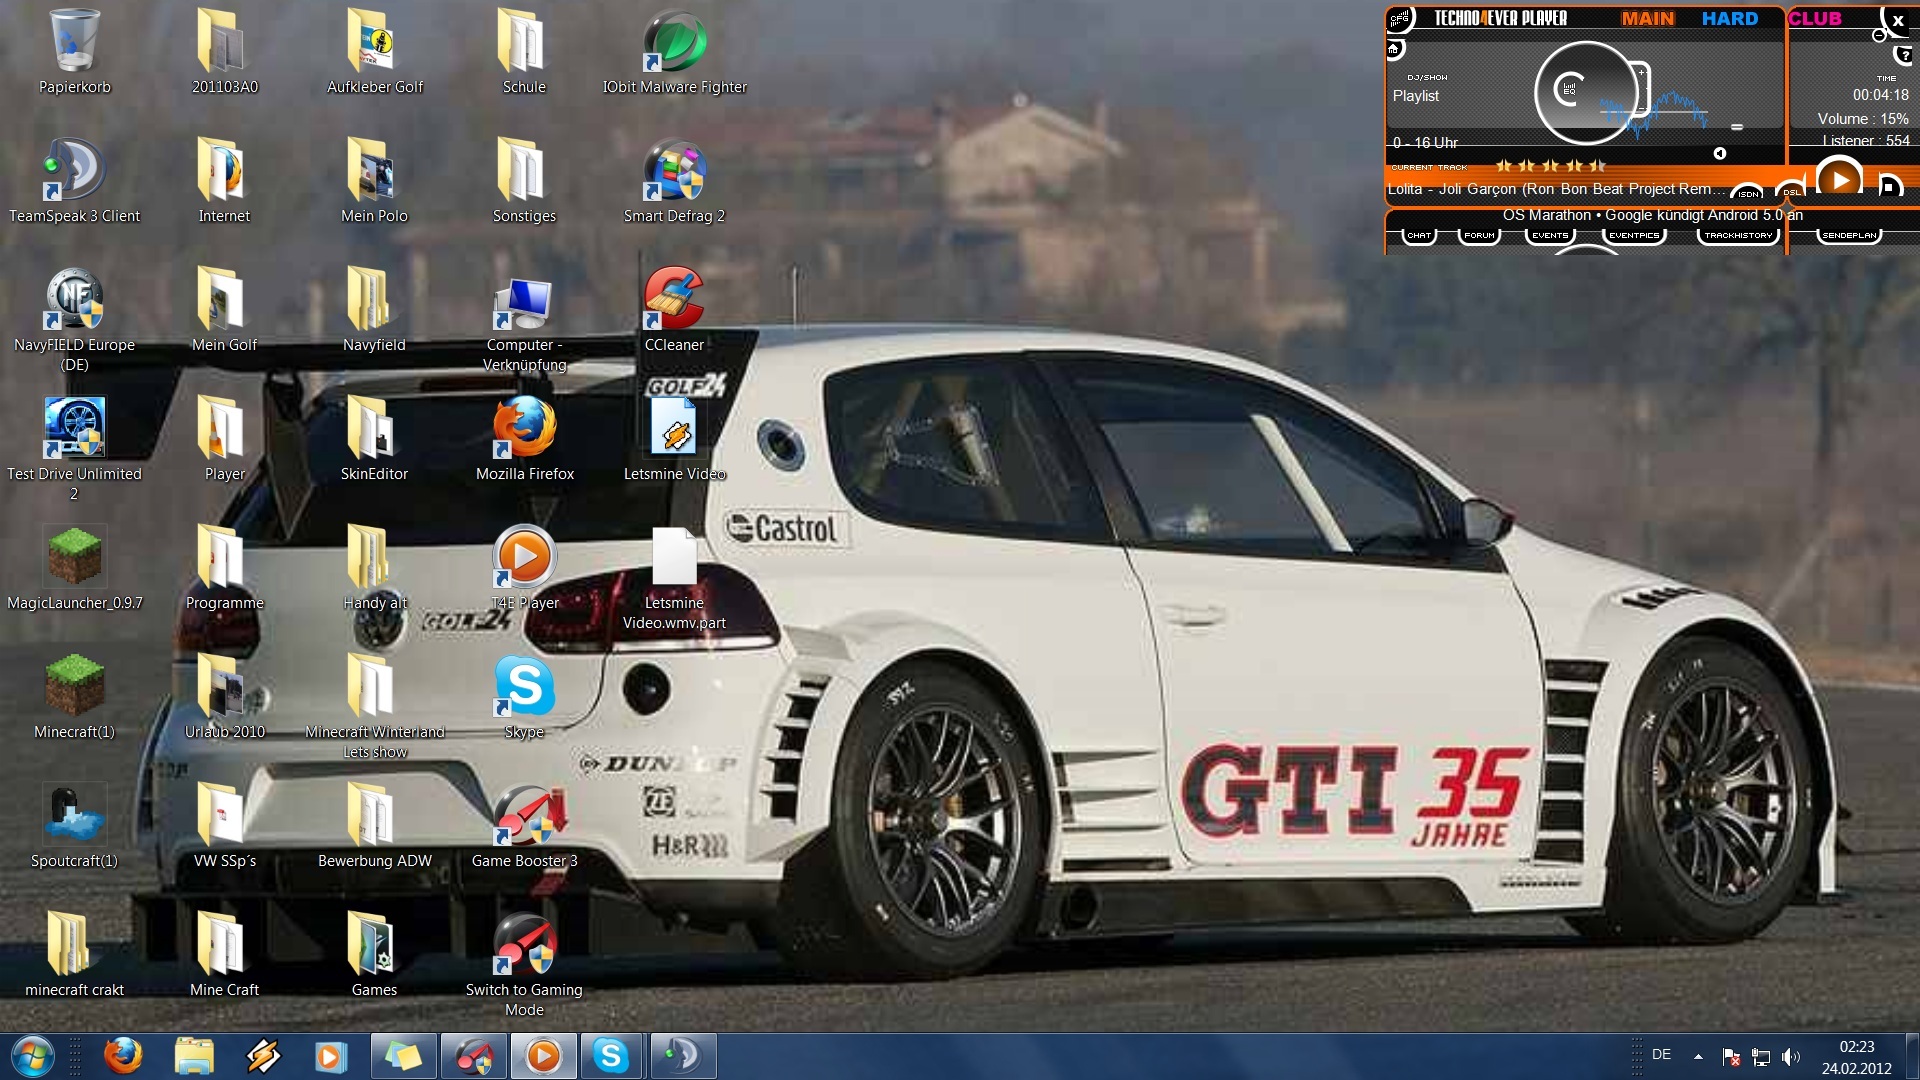Mute audio with the speaker icon
The image size is (1920, 1080).
click(x=1720, y=153)
